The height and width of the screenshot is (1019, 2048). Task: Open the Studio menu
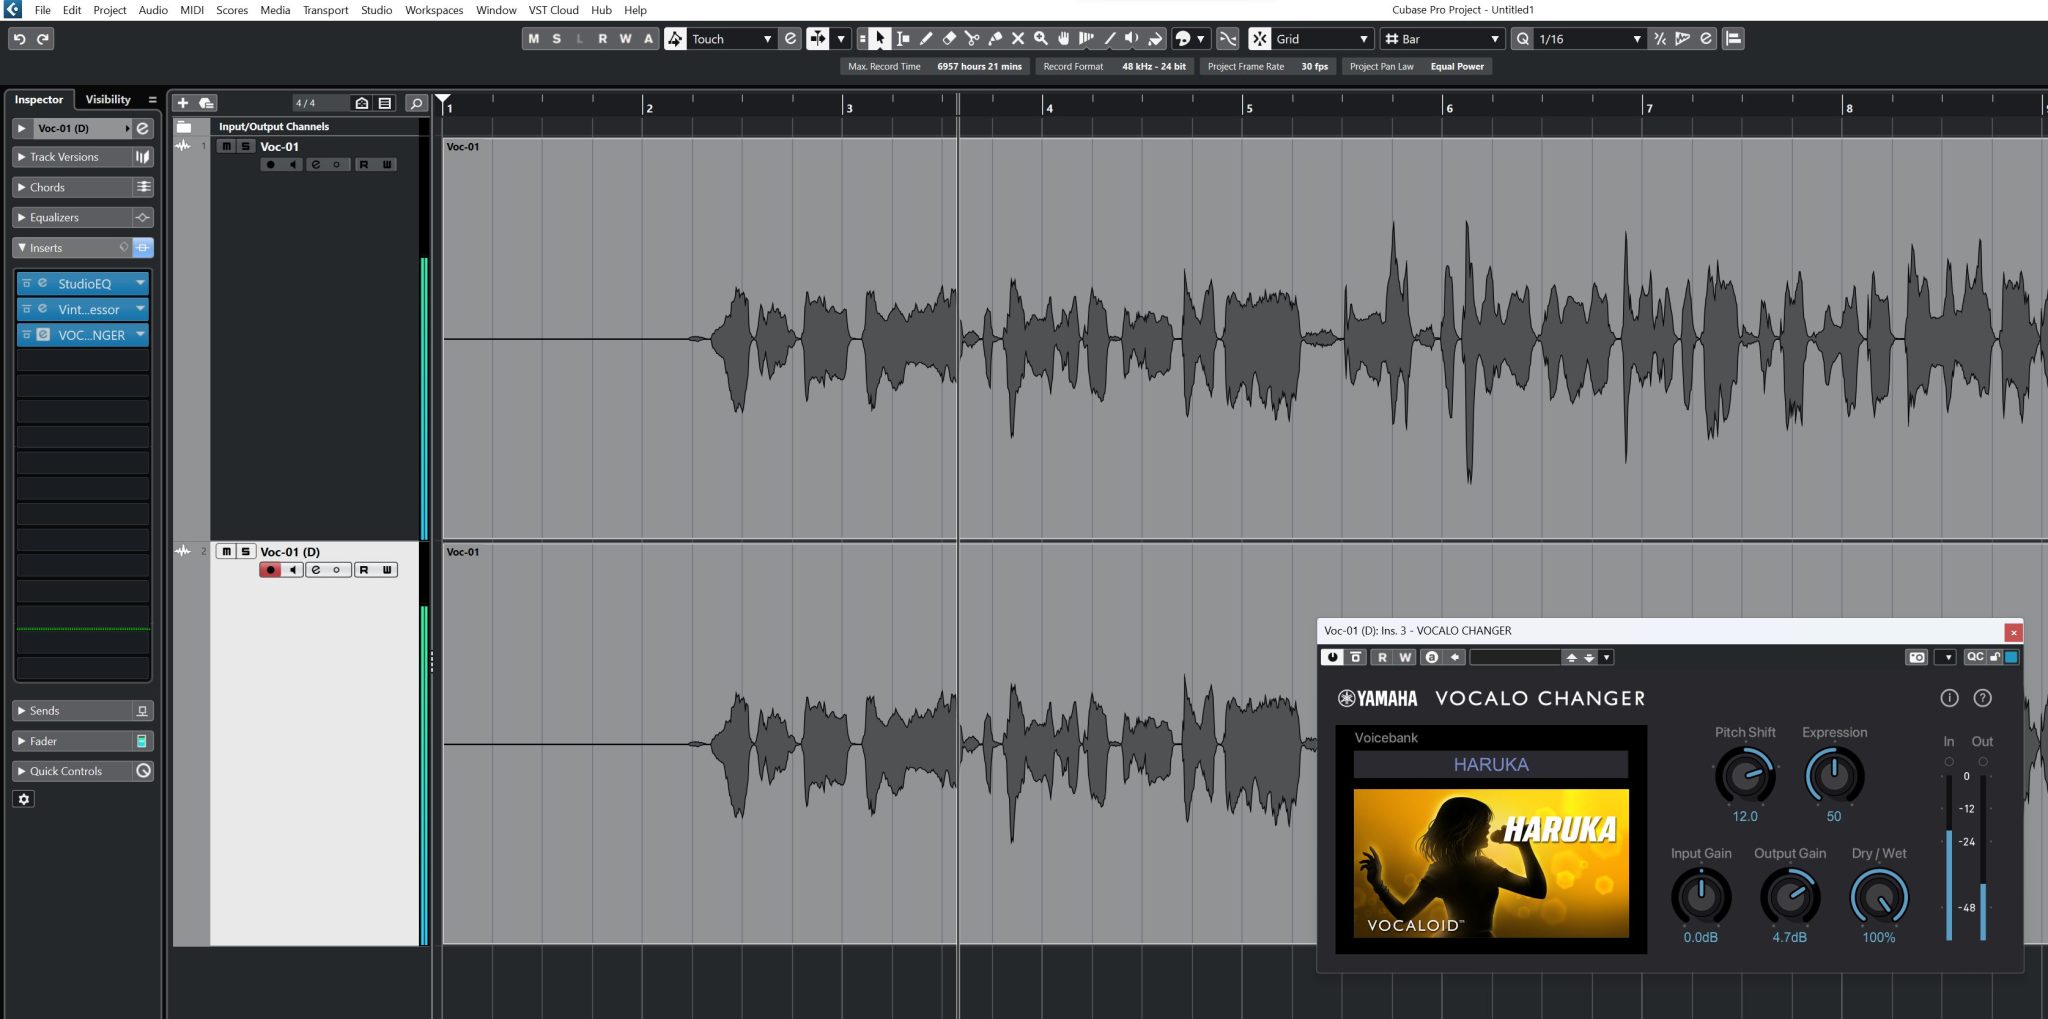pyautogui.click(x=376, y=10)
